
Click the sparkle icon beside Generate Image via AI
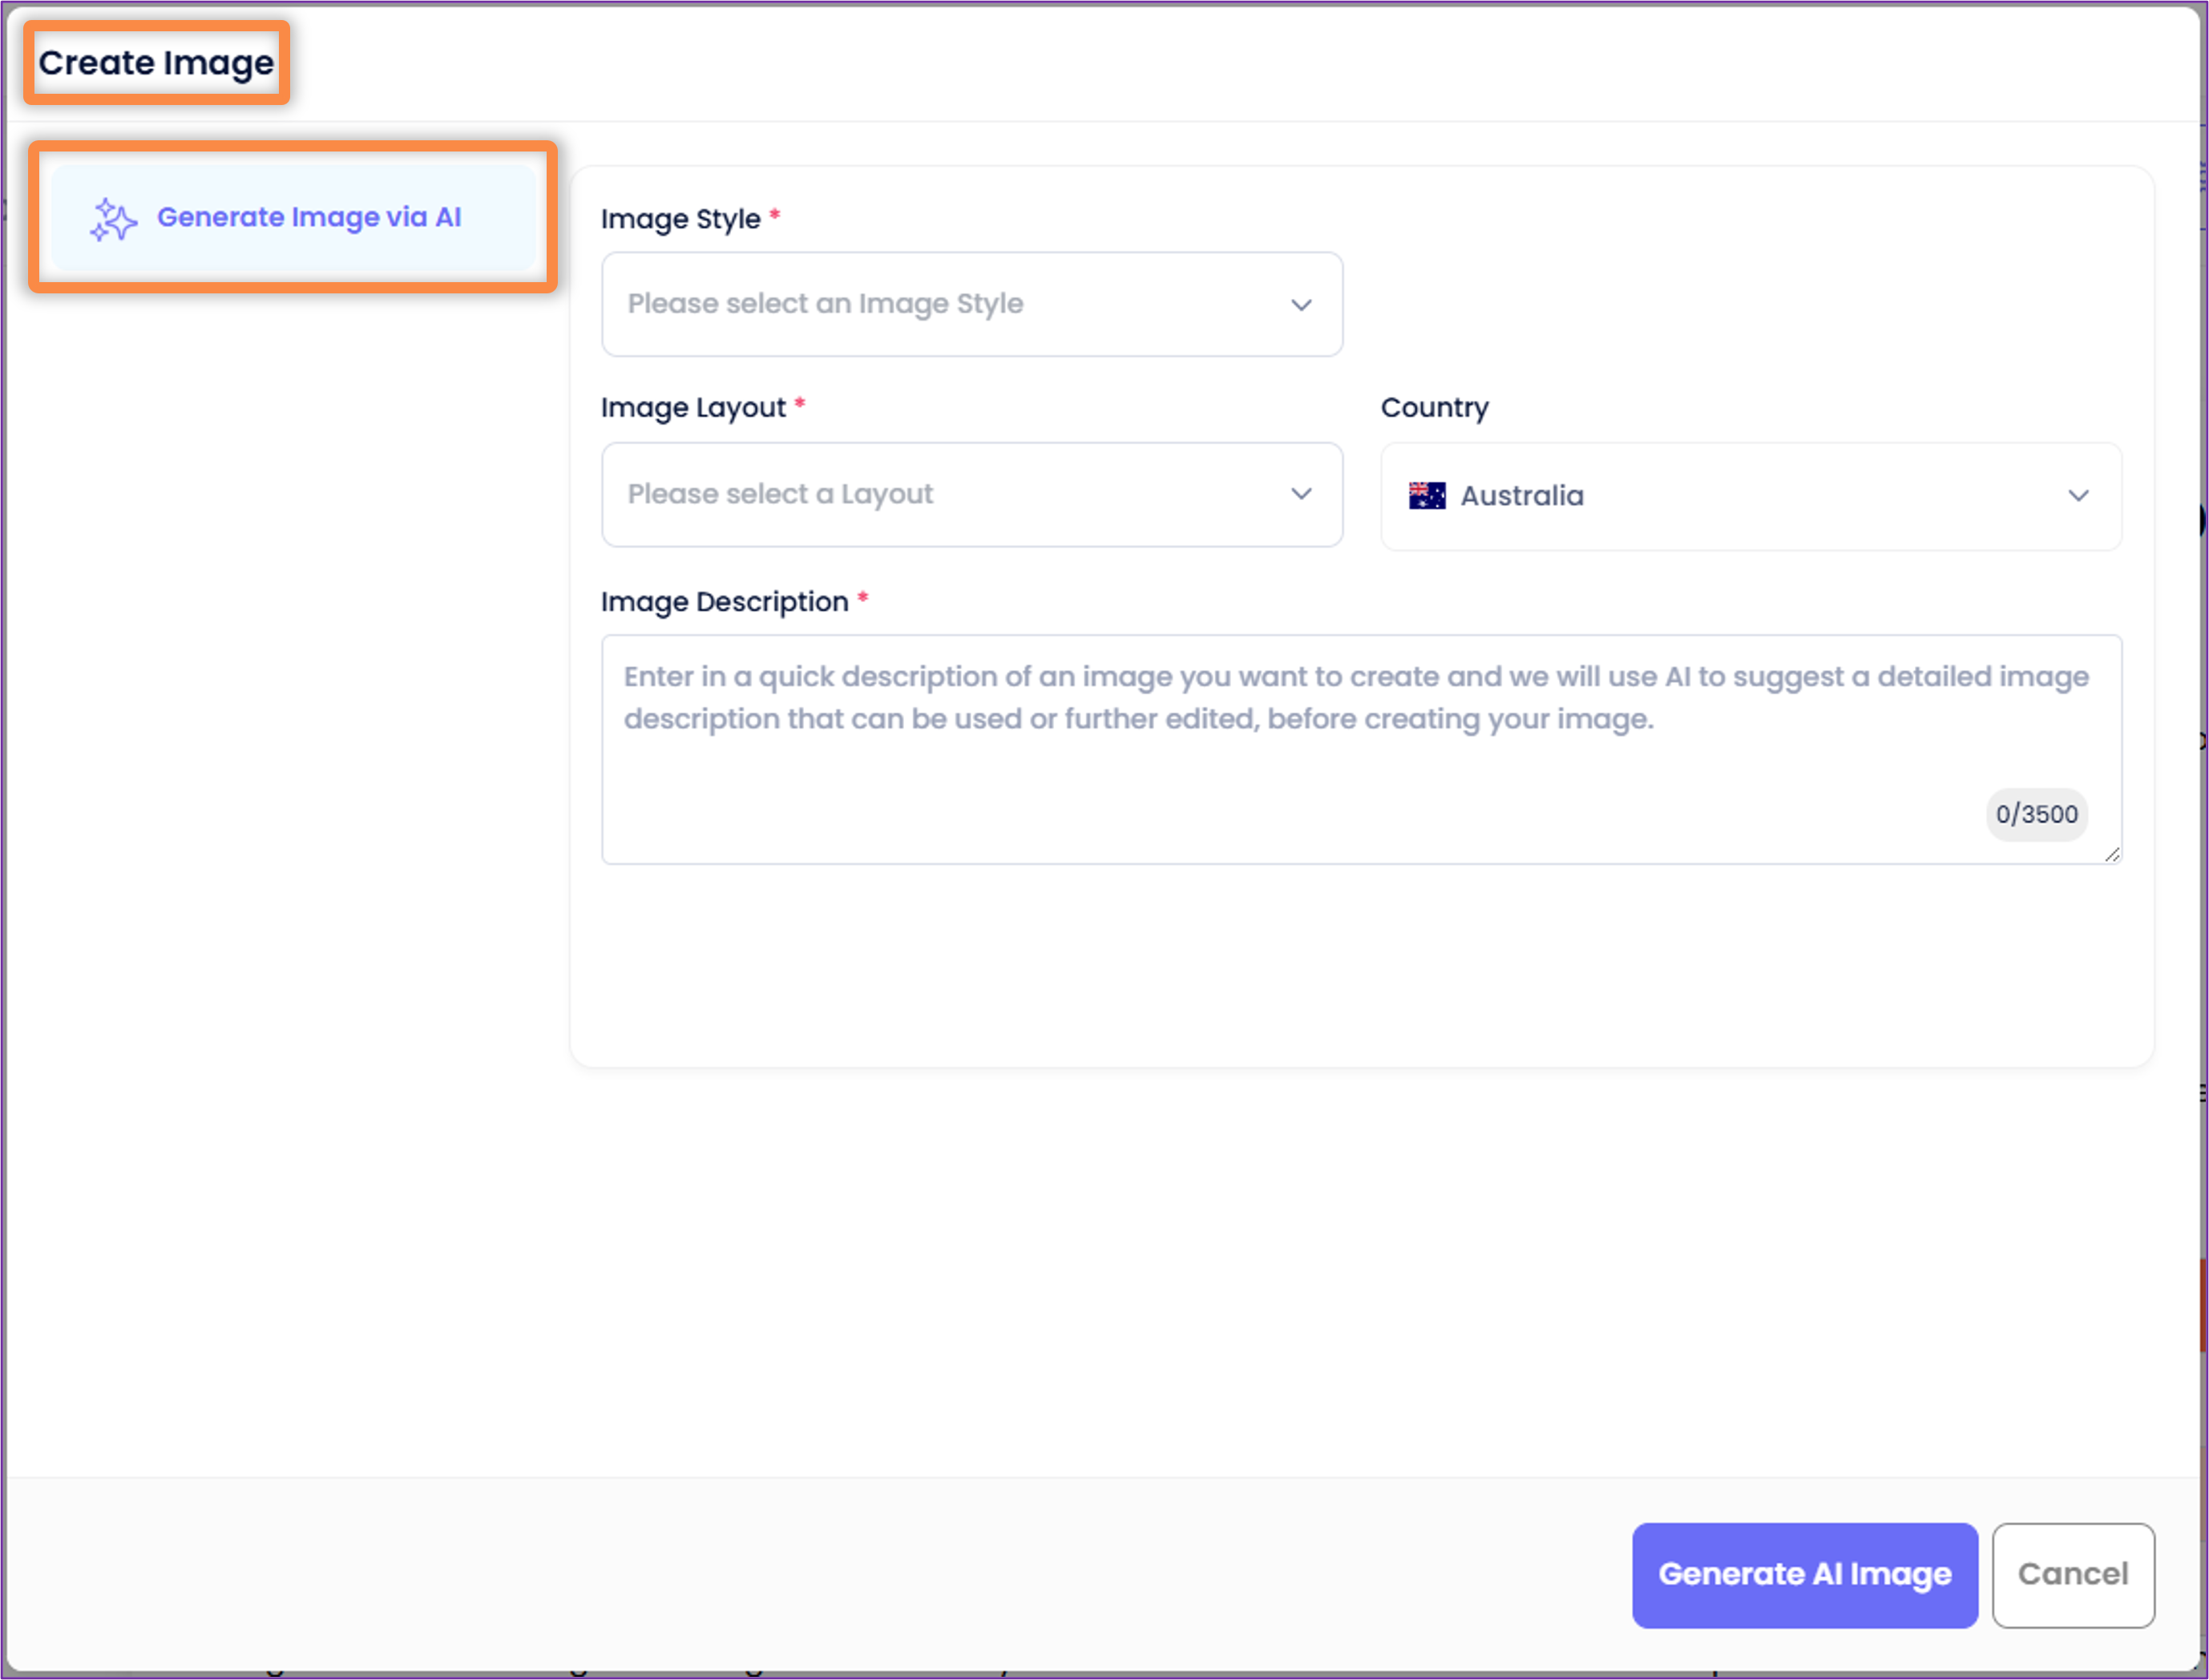pos(113,219)
